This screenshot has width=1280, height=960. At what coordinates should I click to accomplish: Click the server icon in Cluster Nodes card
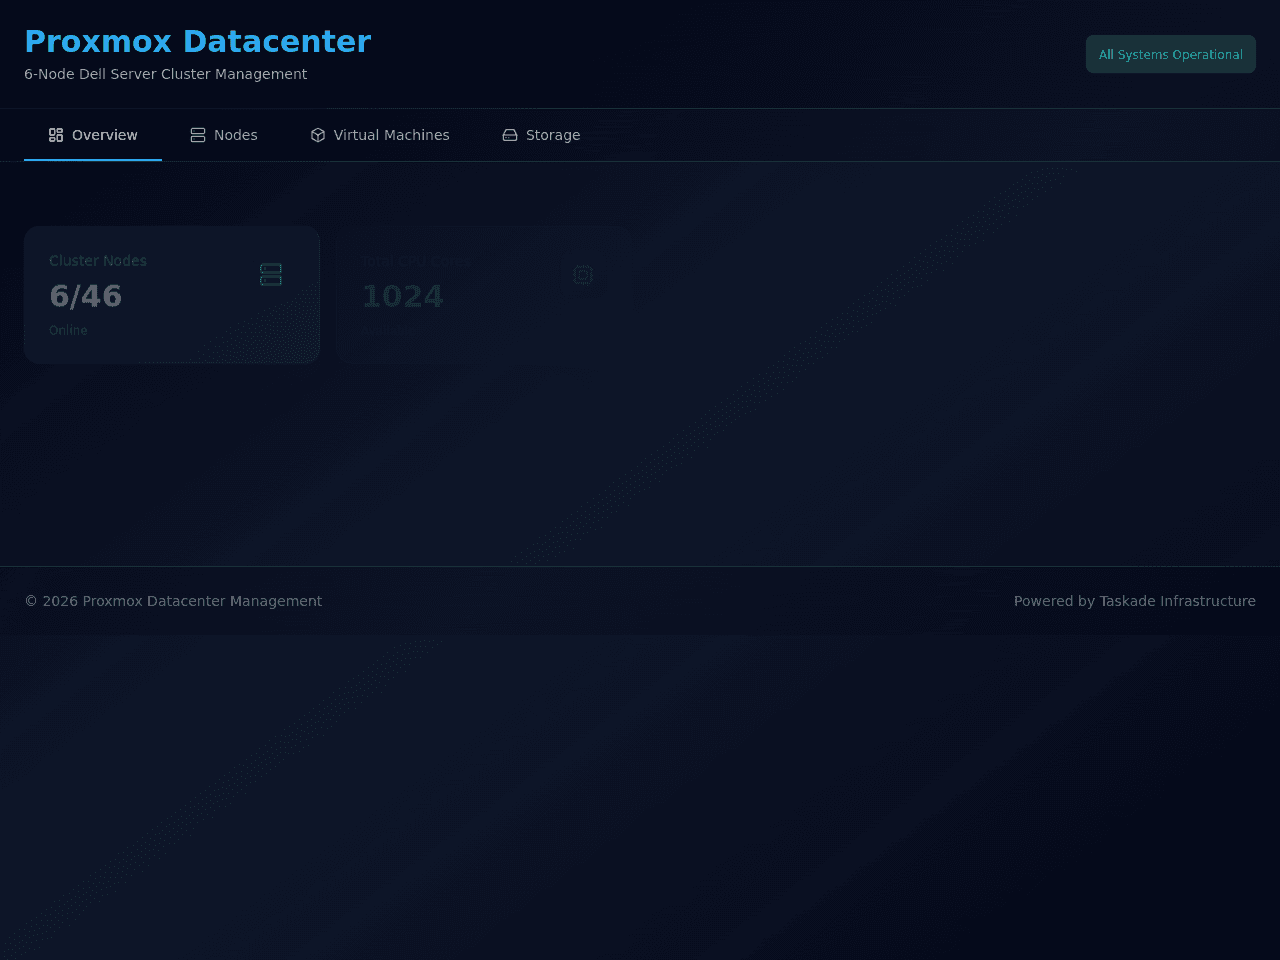tap(271, 274)
